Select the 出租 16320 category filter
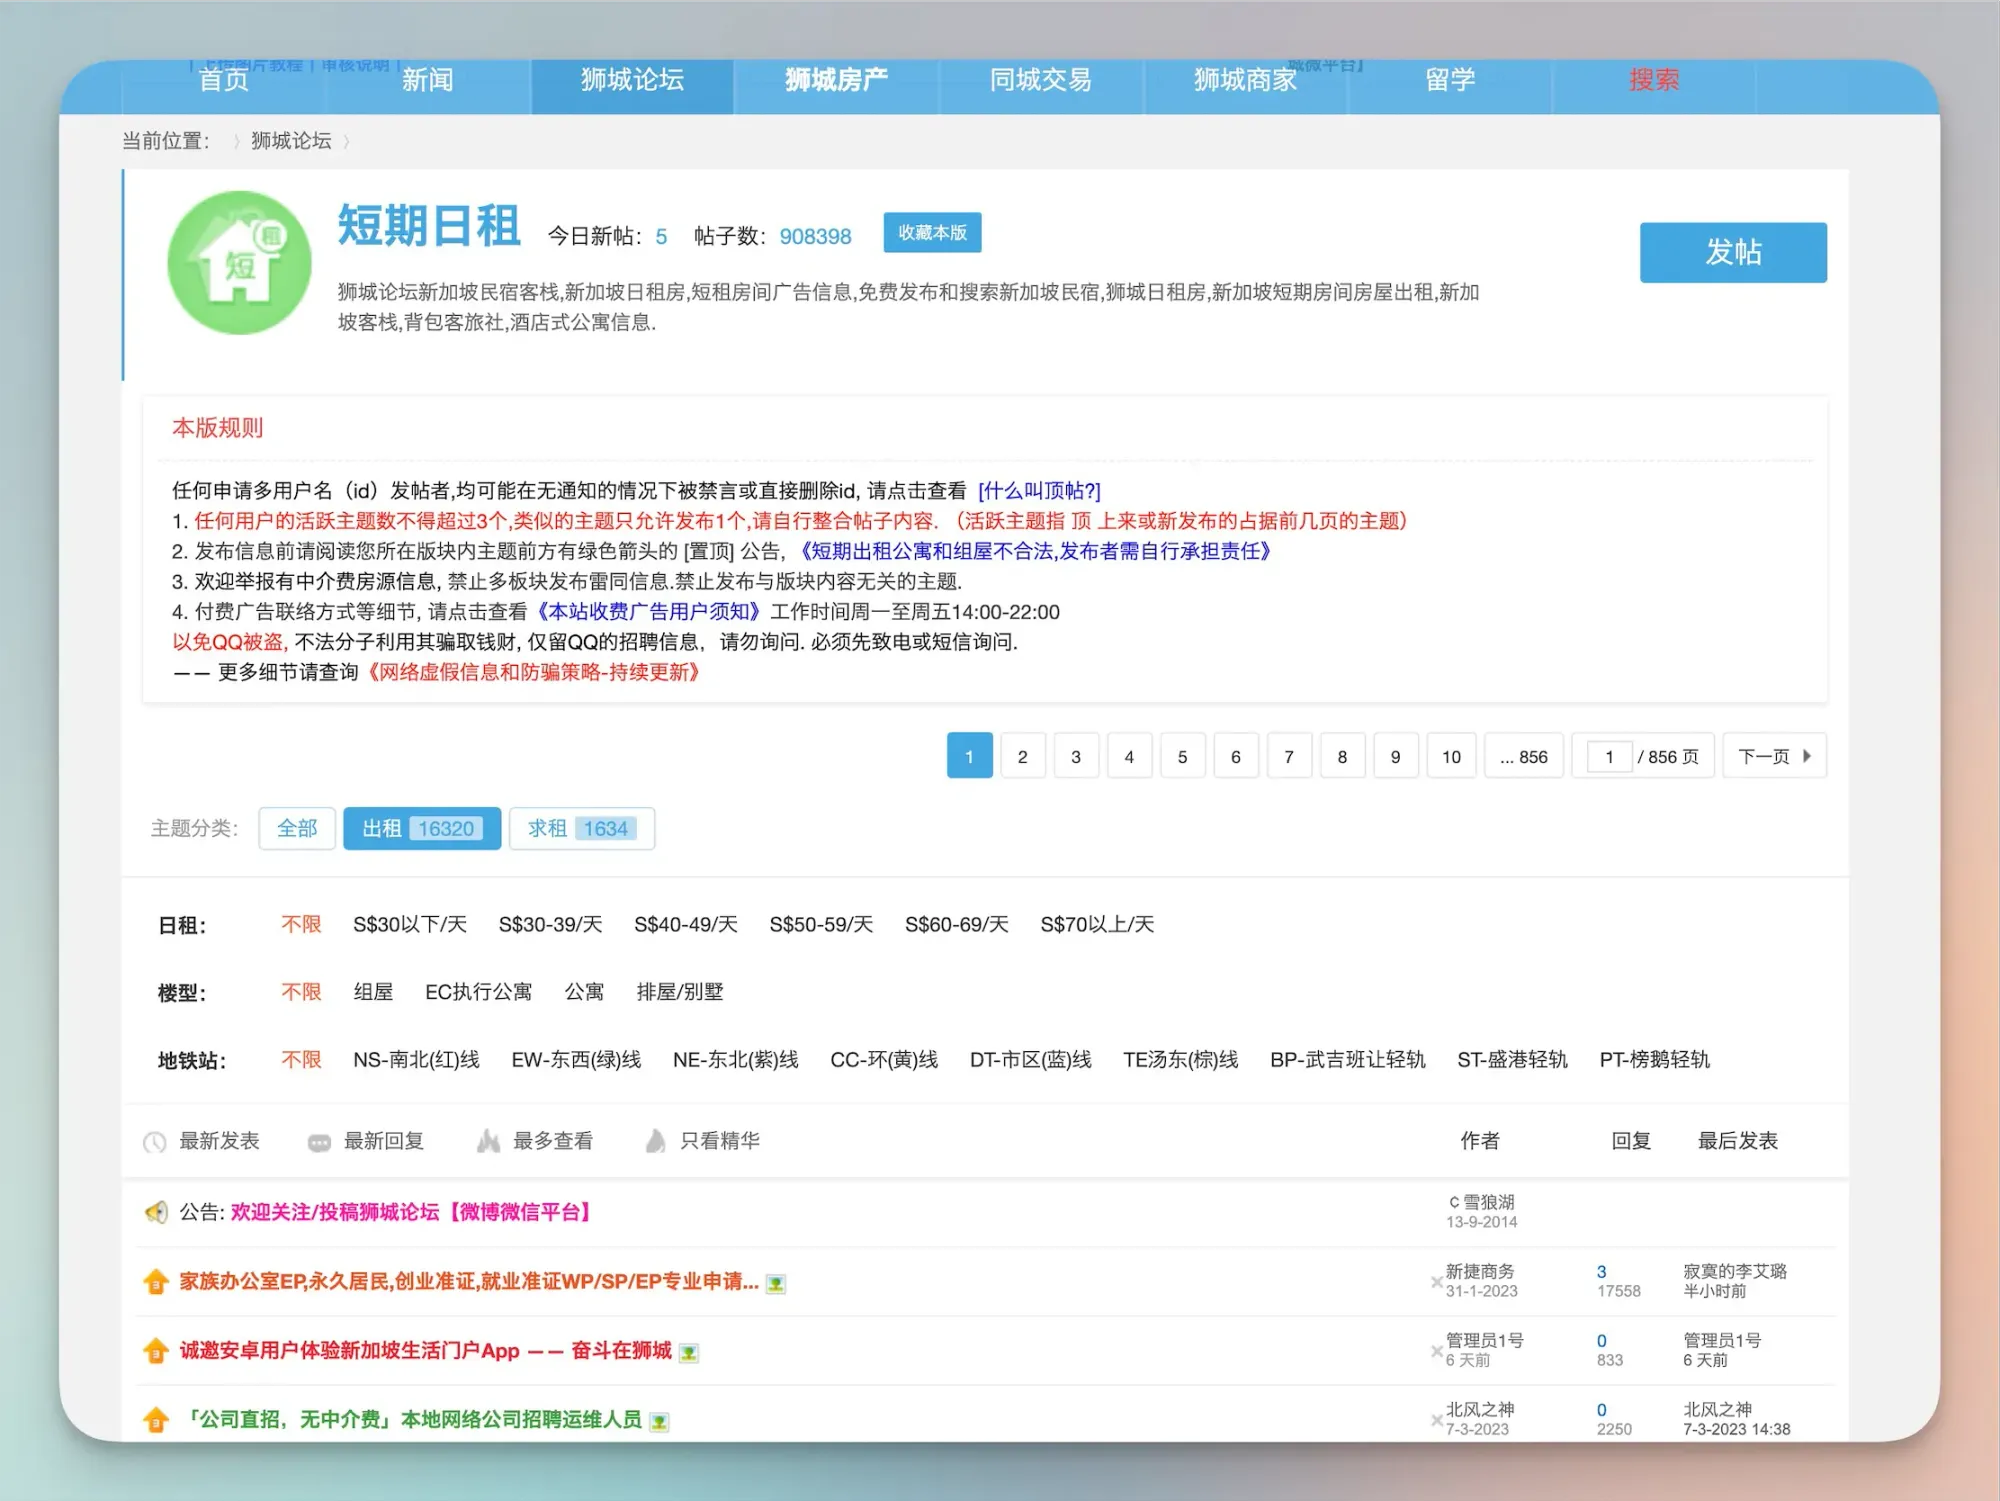This screenshot has width=2000, height=1501. 422,829
